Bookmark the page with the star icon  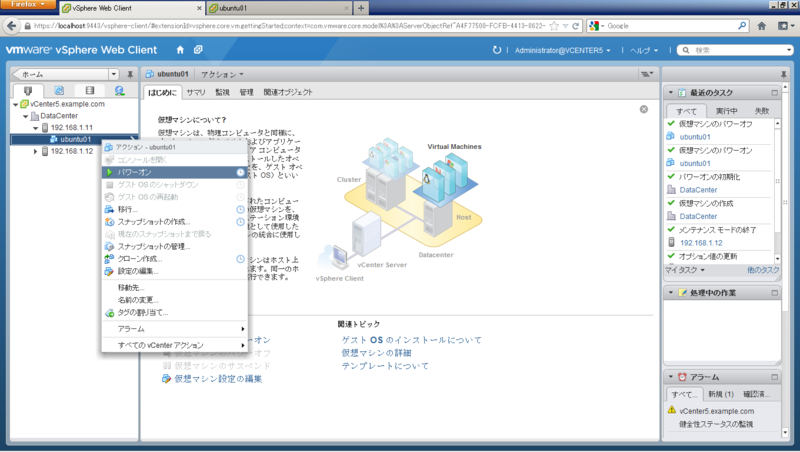[x=554, y=26]
